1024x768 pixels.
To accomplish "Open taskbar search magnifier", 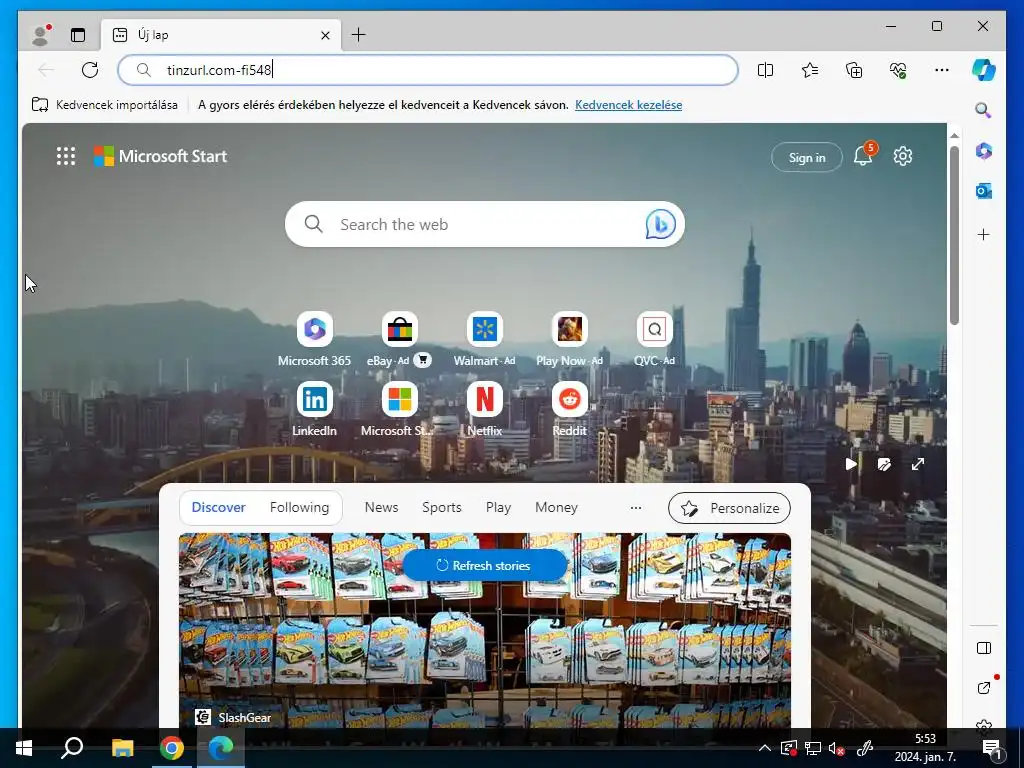I will (x=72, y=748).
